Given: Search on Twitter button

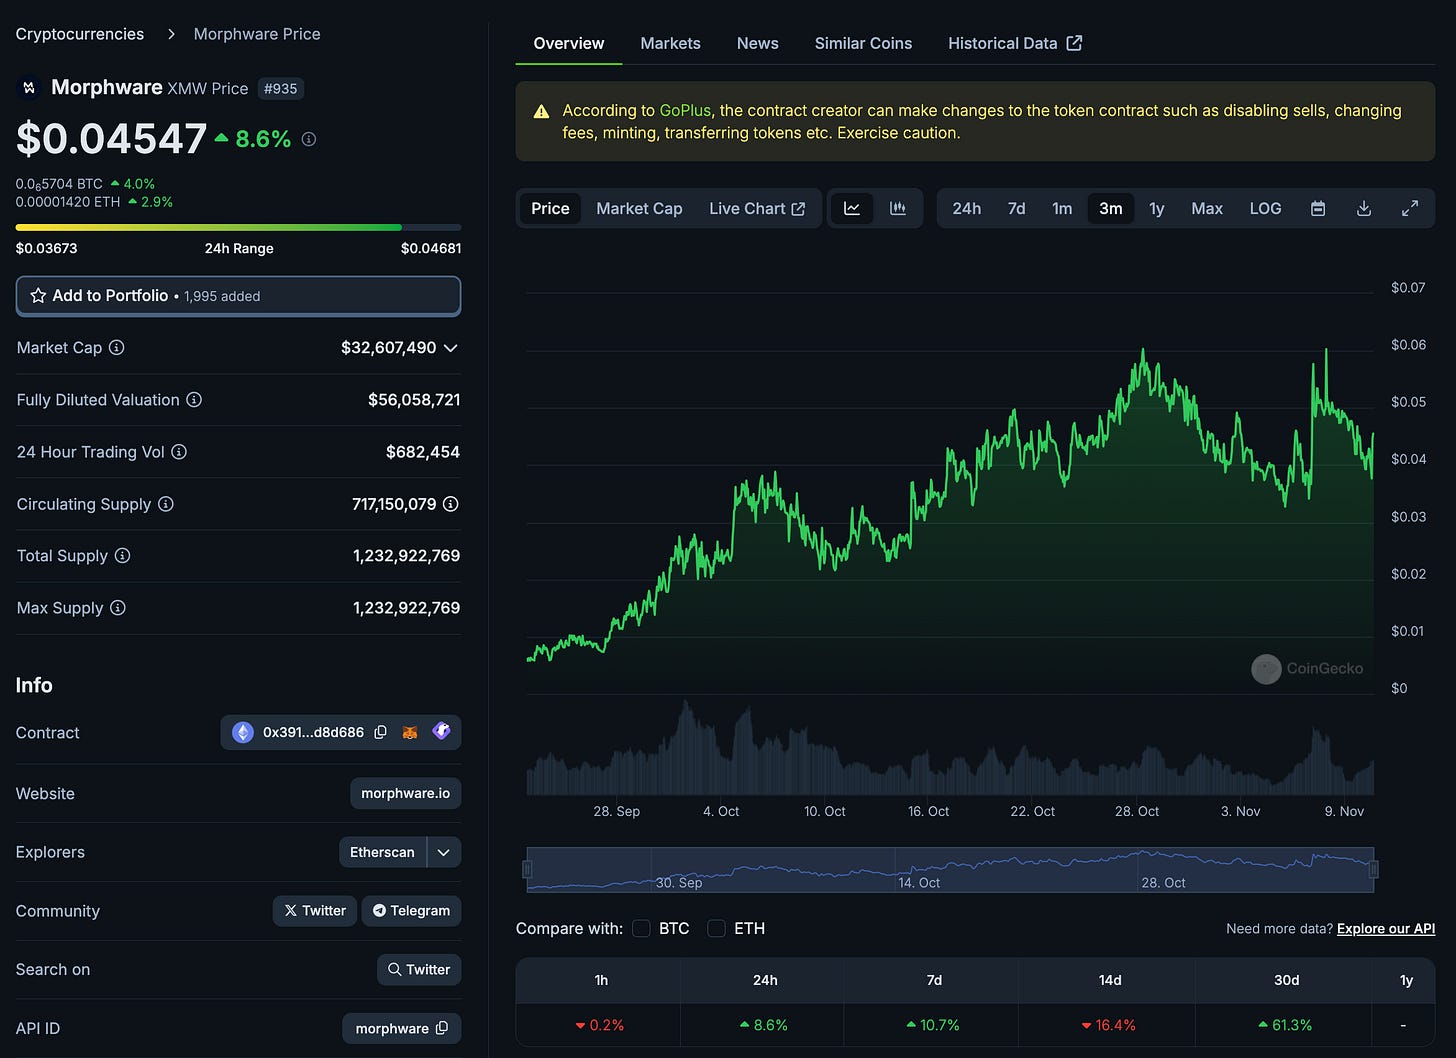Looking at the screenshot, I should point(419,969).
